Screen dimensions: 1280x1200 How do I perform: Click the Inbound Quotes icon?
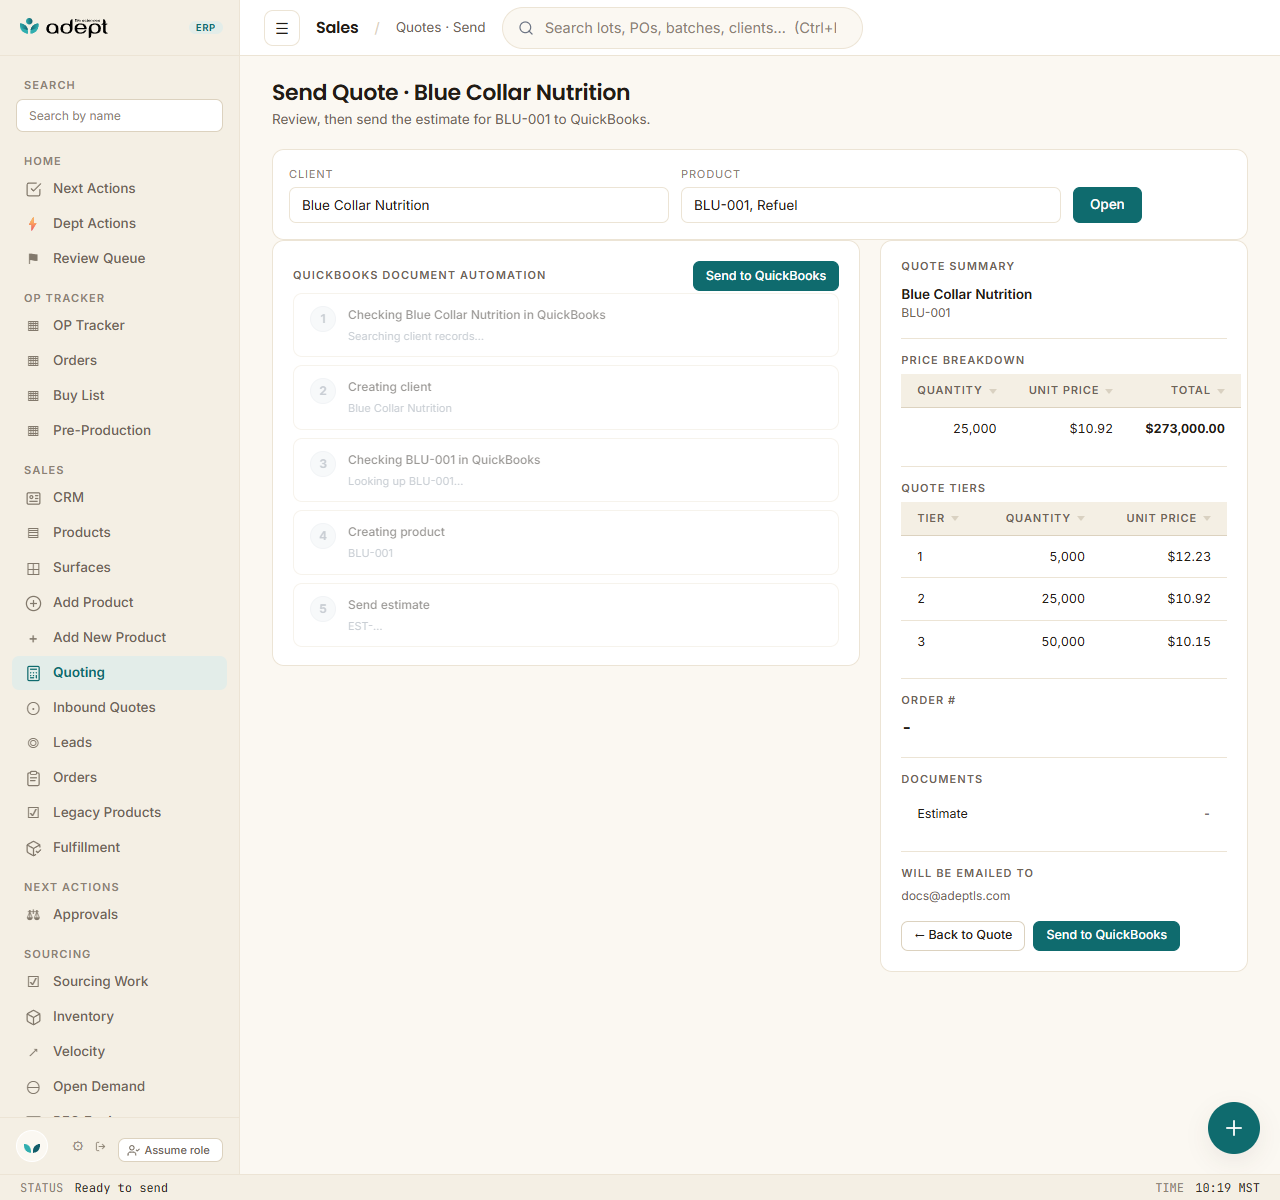(33, 708)
